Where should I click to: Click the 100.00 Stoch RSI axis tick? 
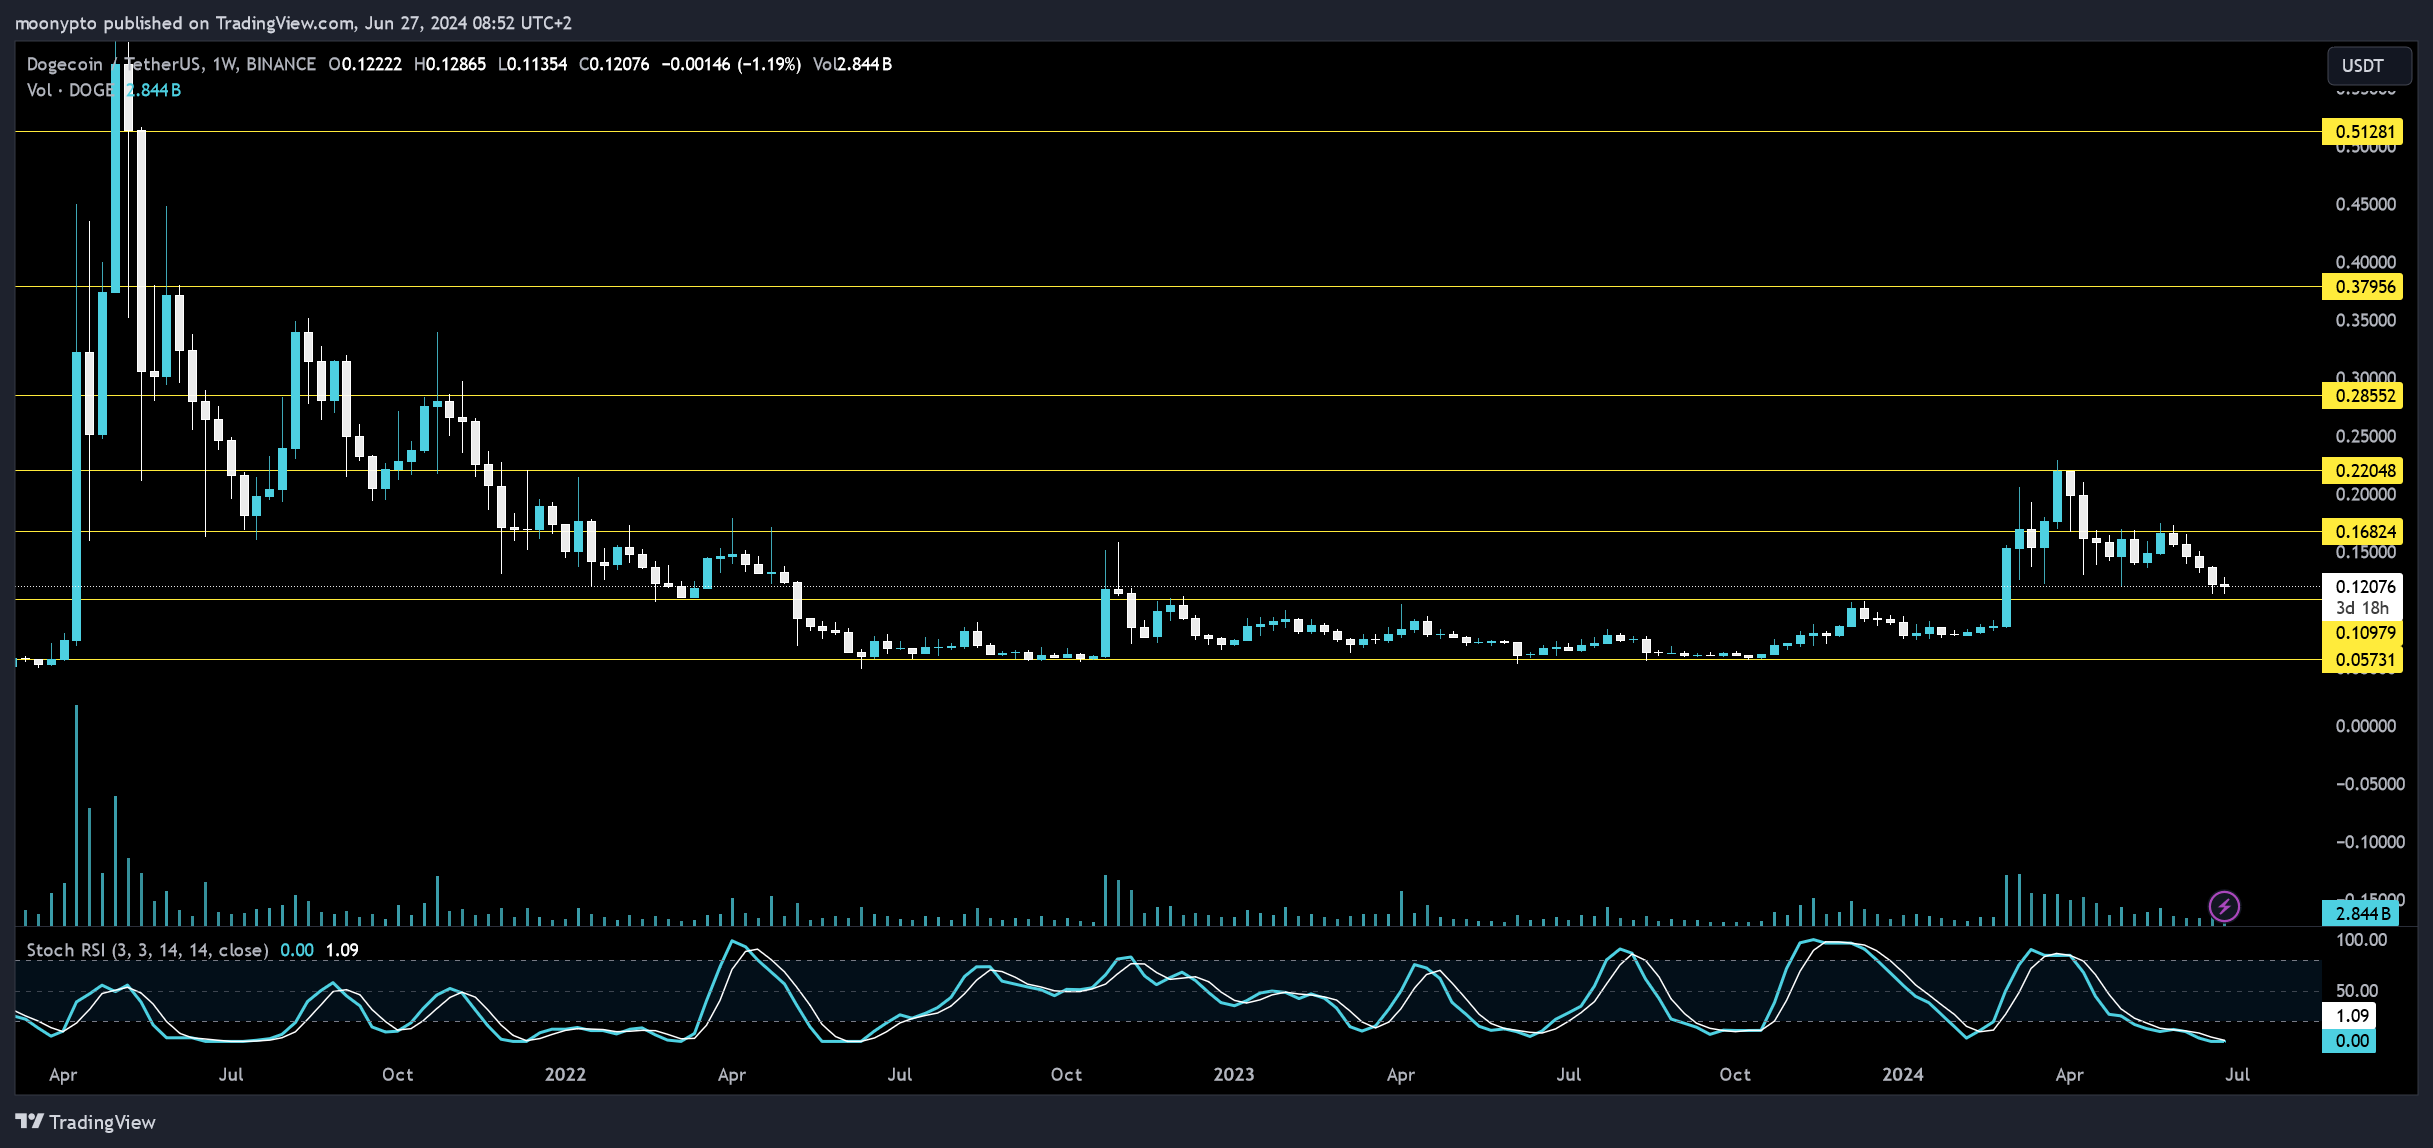tap(2361, 940)
